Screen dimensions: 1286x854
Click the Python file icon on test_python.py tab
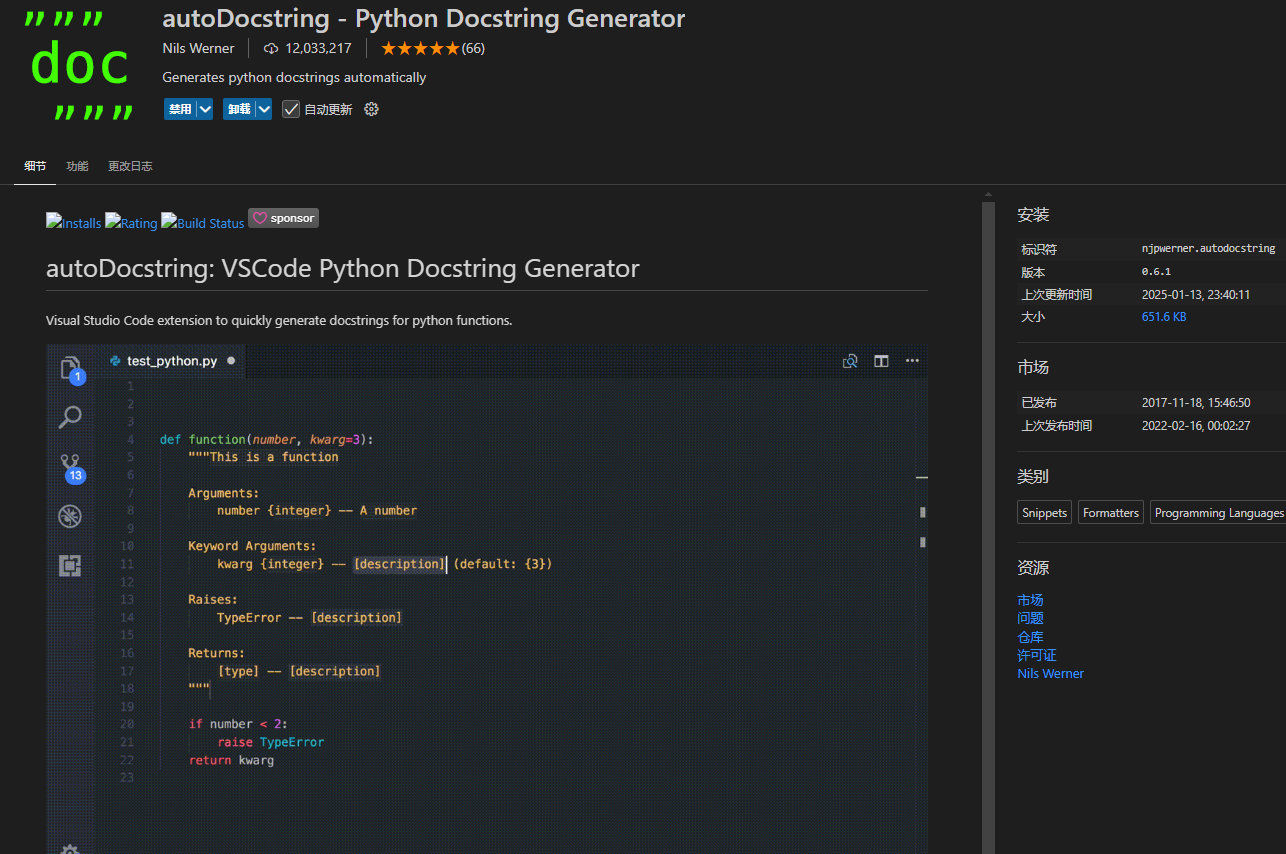click(x=116, y=361)
